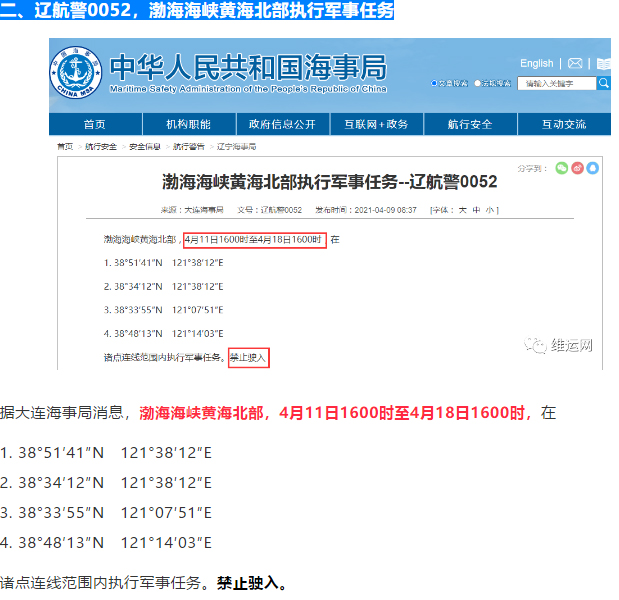619x600 pixels.
Task: Click embedded coordinate row 3. 38°33′55″N
Action: [163, 310]
